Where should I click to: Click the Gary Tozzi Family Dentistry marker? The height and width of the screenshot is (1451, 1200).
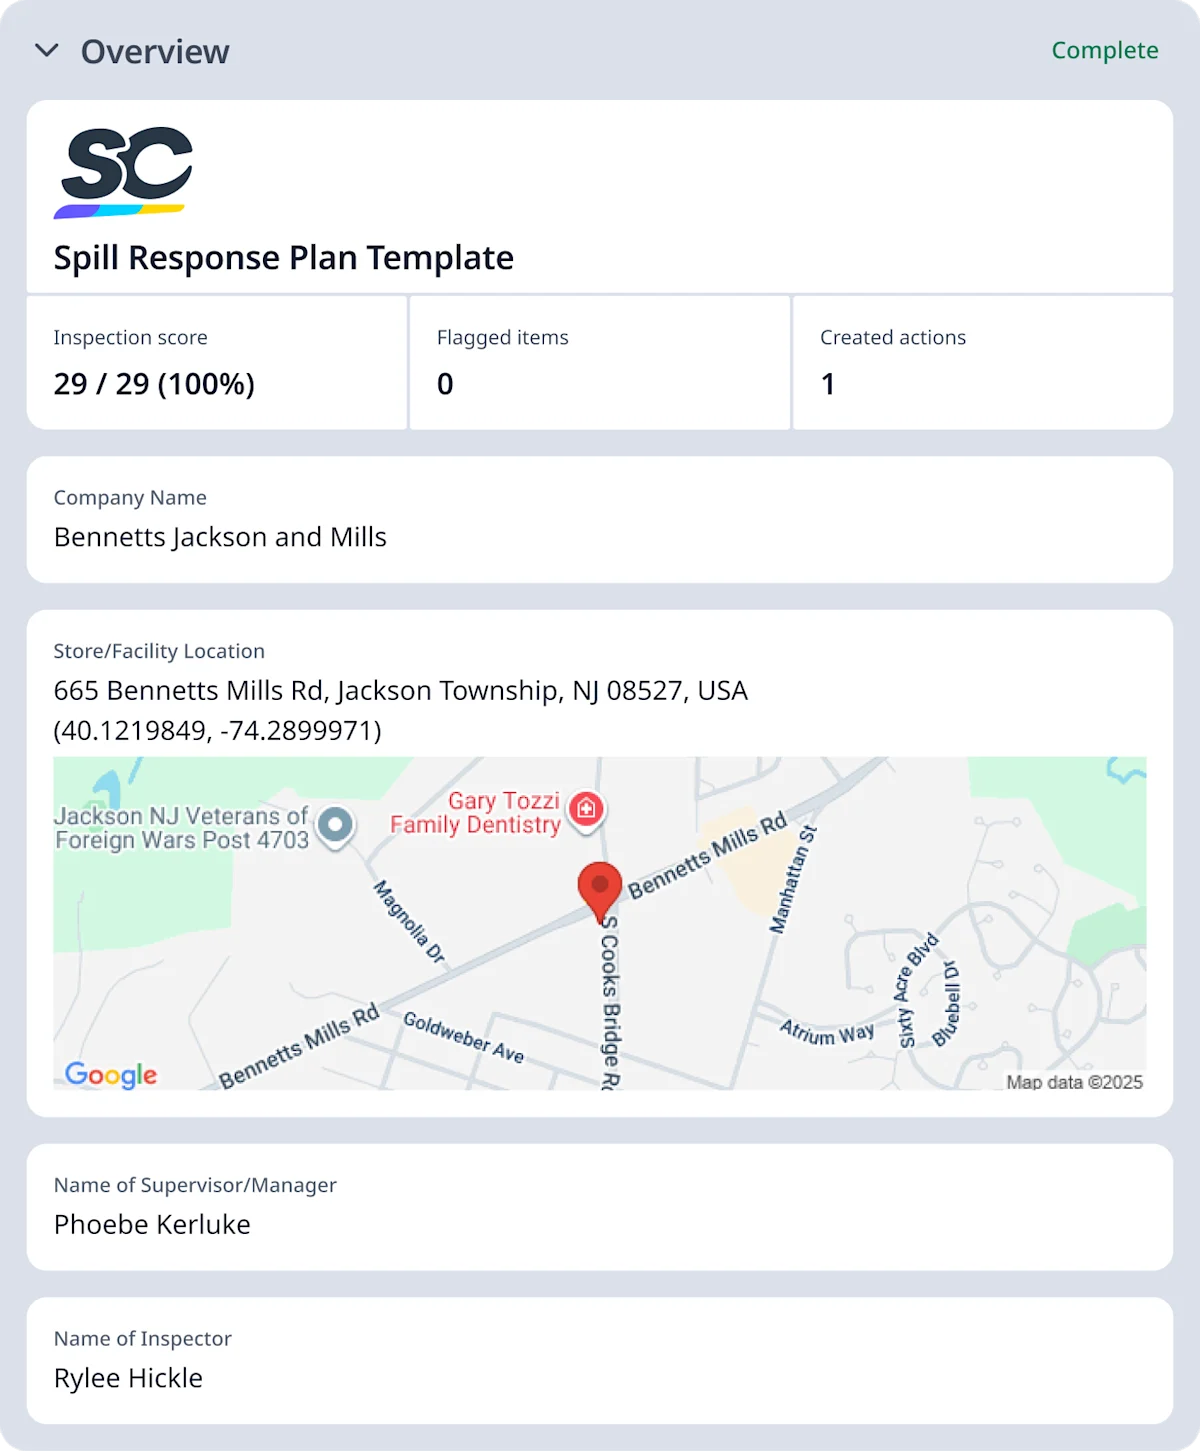coord(586,809)
